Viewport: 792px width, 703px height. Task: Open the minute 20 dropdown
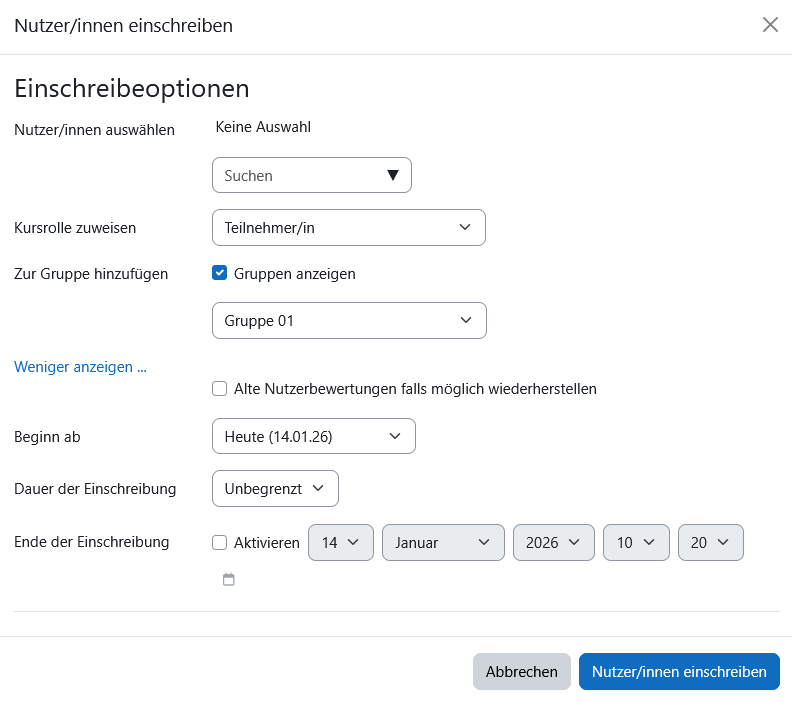point(711,543)
